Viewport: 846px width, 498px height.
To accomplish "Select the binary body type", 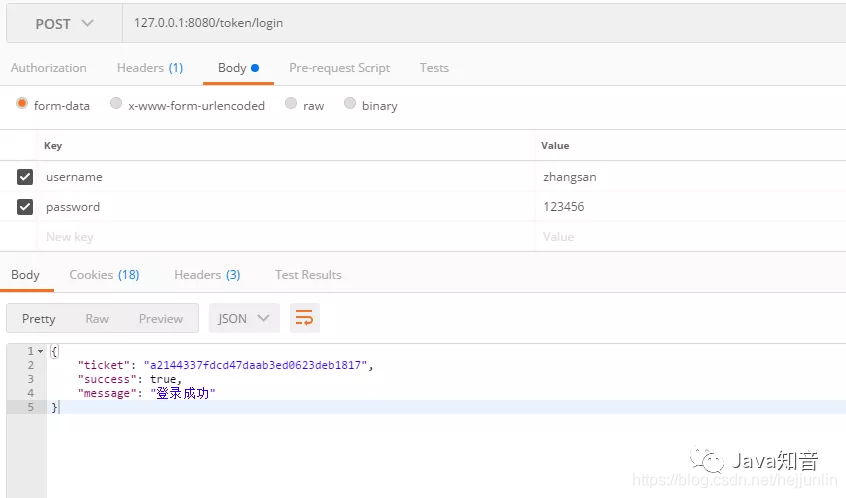I will (350, 103).
